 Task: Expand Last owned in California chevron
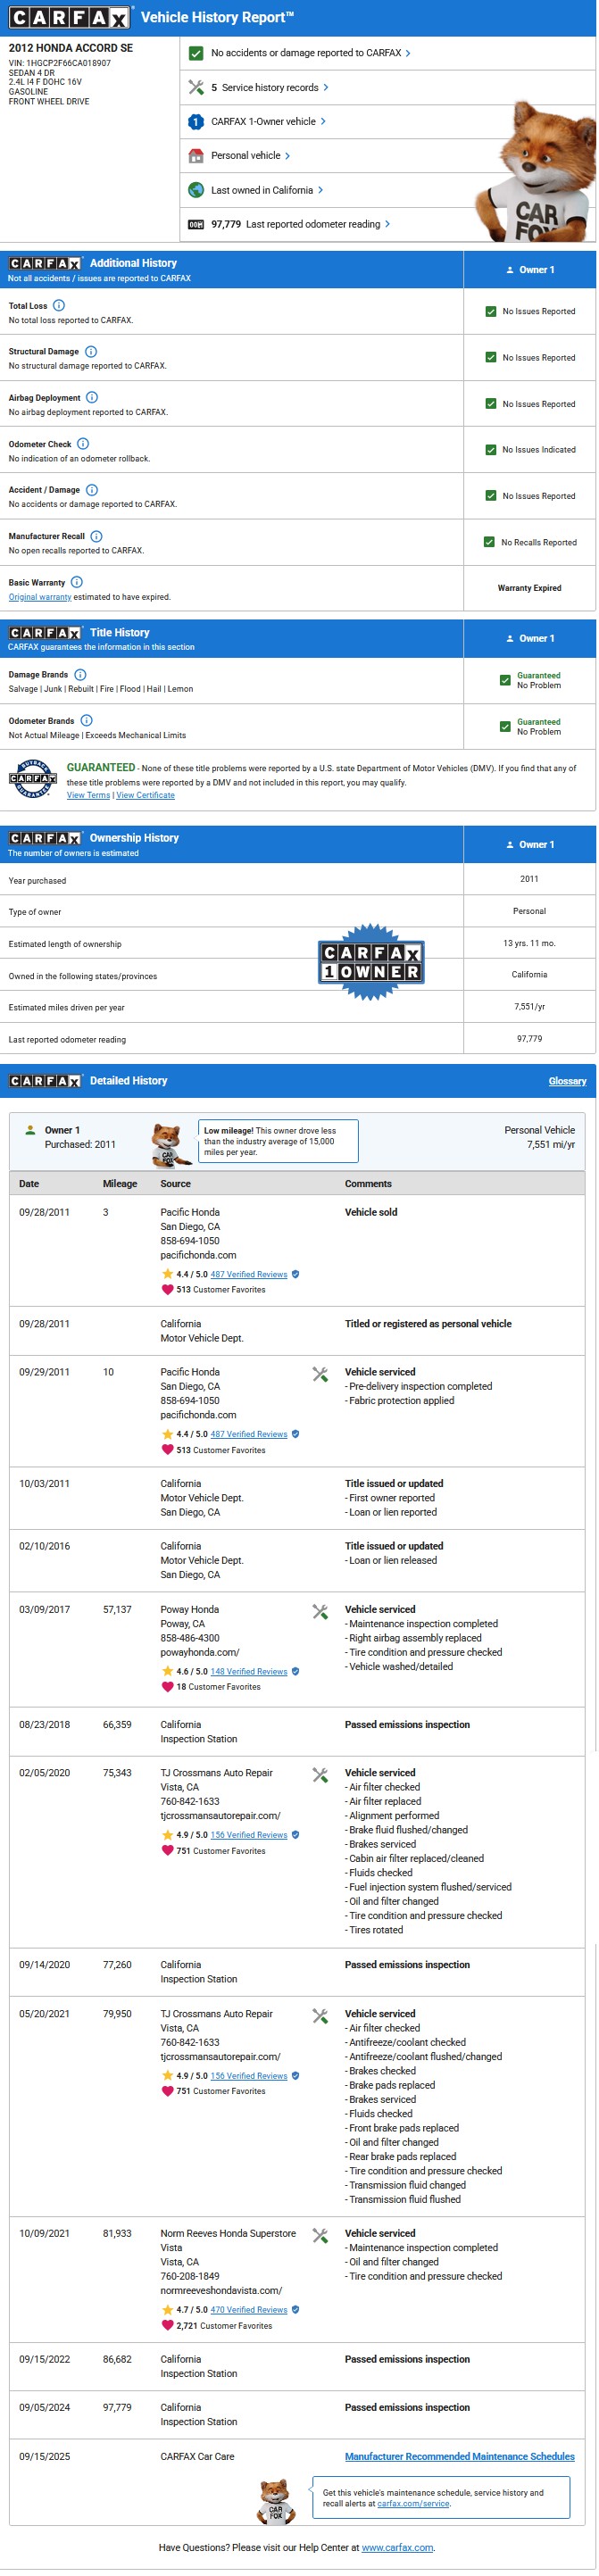click(321, 190)
